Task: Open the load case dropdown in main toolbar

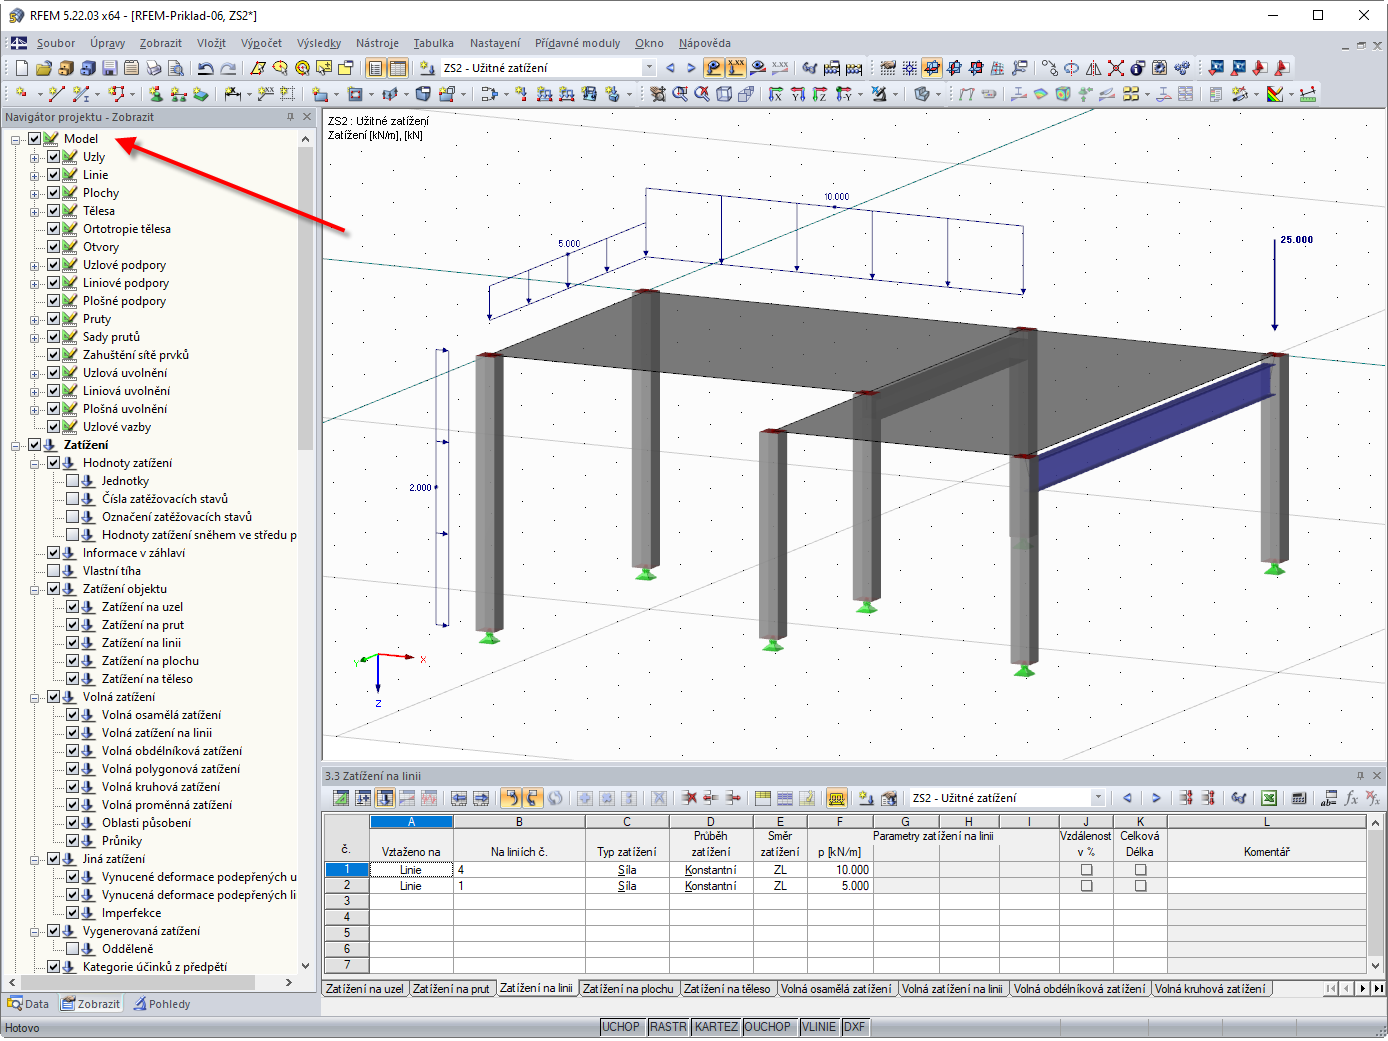Action: click(649, 68)
